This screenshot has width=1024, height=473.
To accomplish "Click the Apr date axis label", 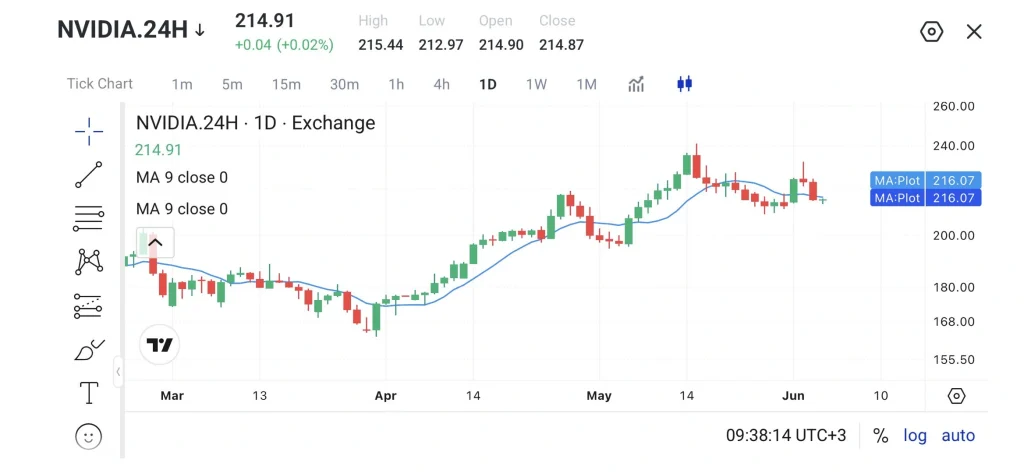I will (386, 396).
